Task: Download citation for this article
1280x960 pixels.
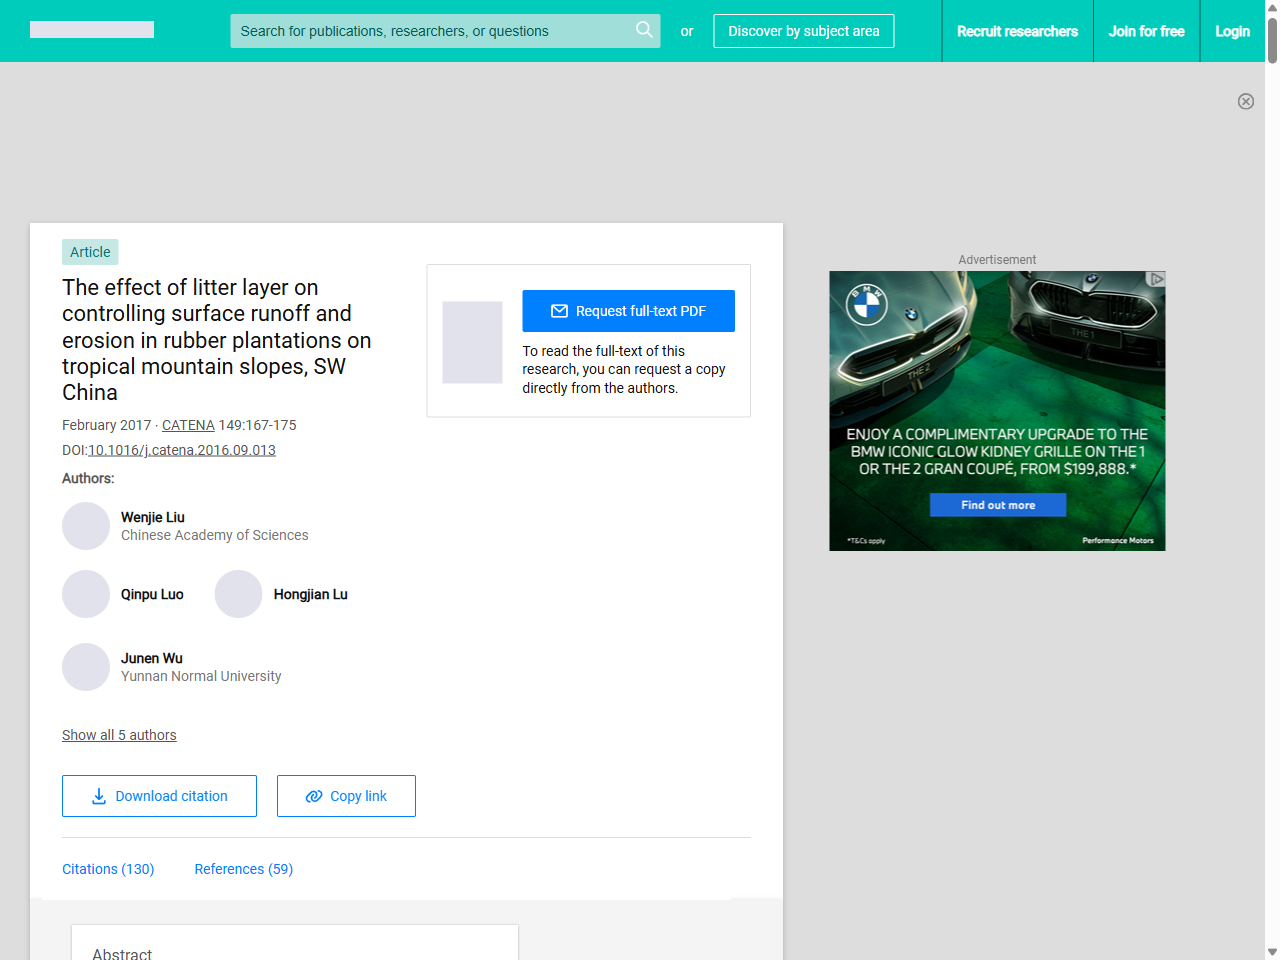Action: pyautogui.click(x=159, y=796)
